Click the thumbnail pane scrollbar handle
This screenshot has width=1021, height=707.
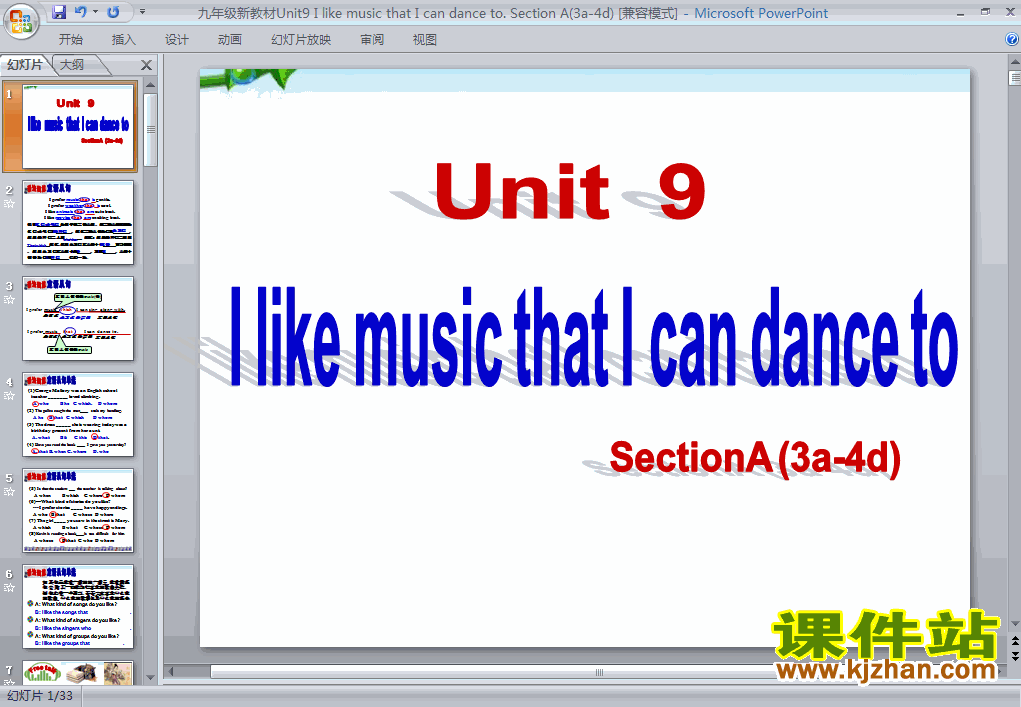150,130
